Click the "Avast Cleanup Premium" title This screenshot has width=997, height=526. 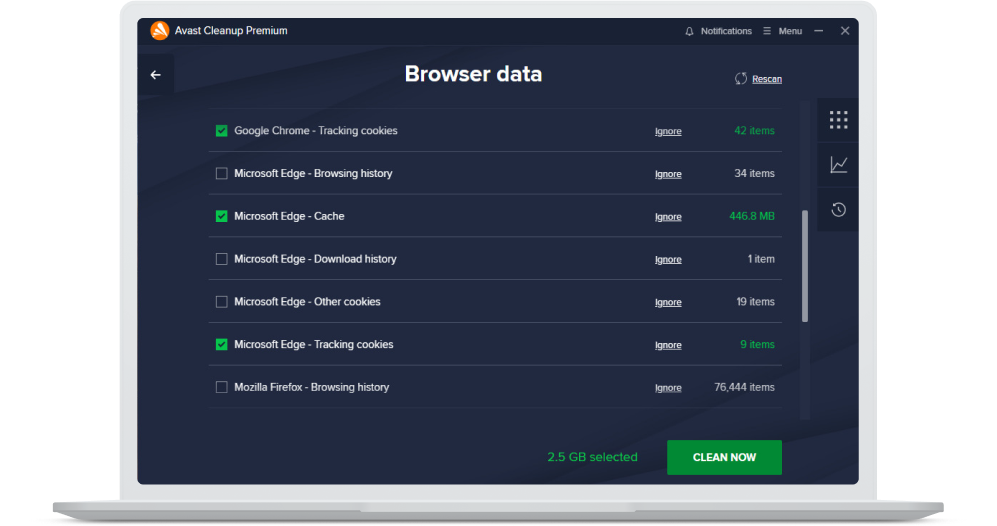click(x=231, y=31)
